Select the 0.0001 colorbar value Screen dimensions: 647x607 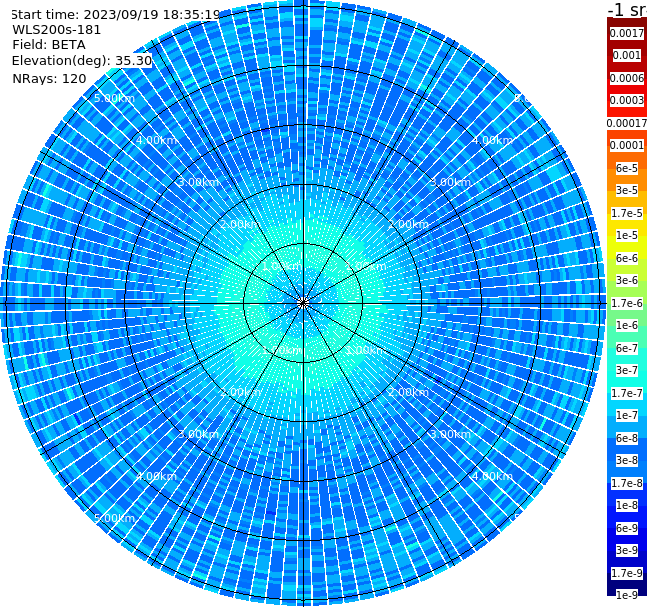click(627, 145)
